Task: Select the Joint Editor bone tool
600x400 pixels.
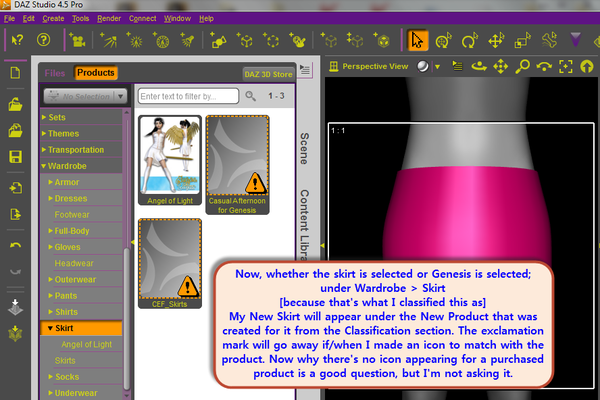Action: click(549, 40)
